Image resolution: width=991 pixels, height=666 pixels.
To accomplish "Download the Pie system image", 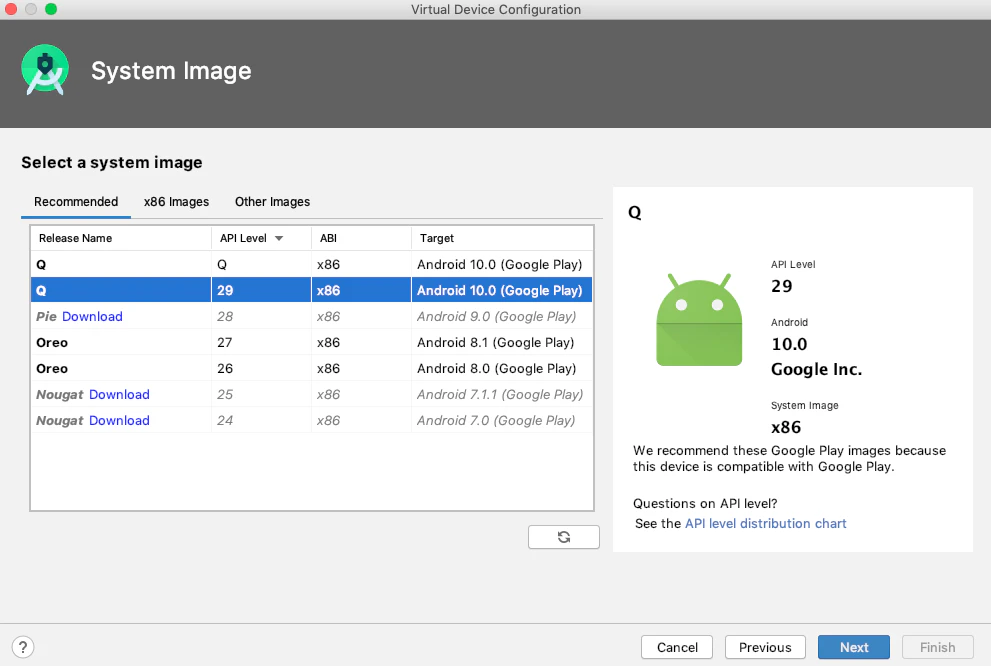I will tap(92, 317).
